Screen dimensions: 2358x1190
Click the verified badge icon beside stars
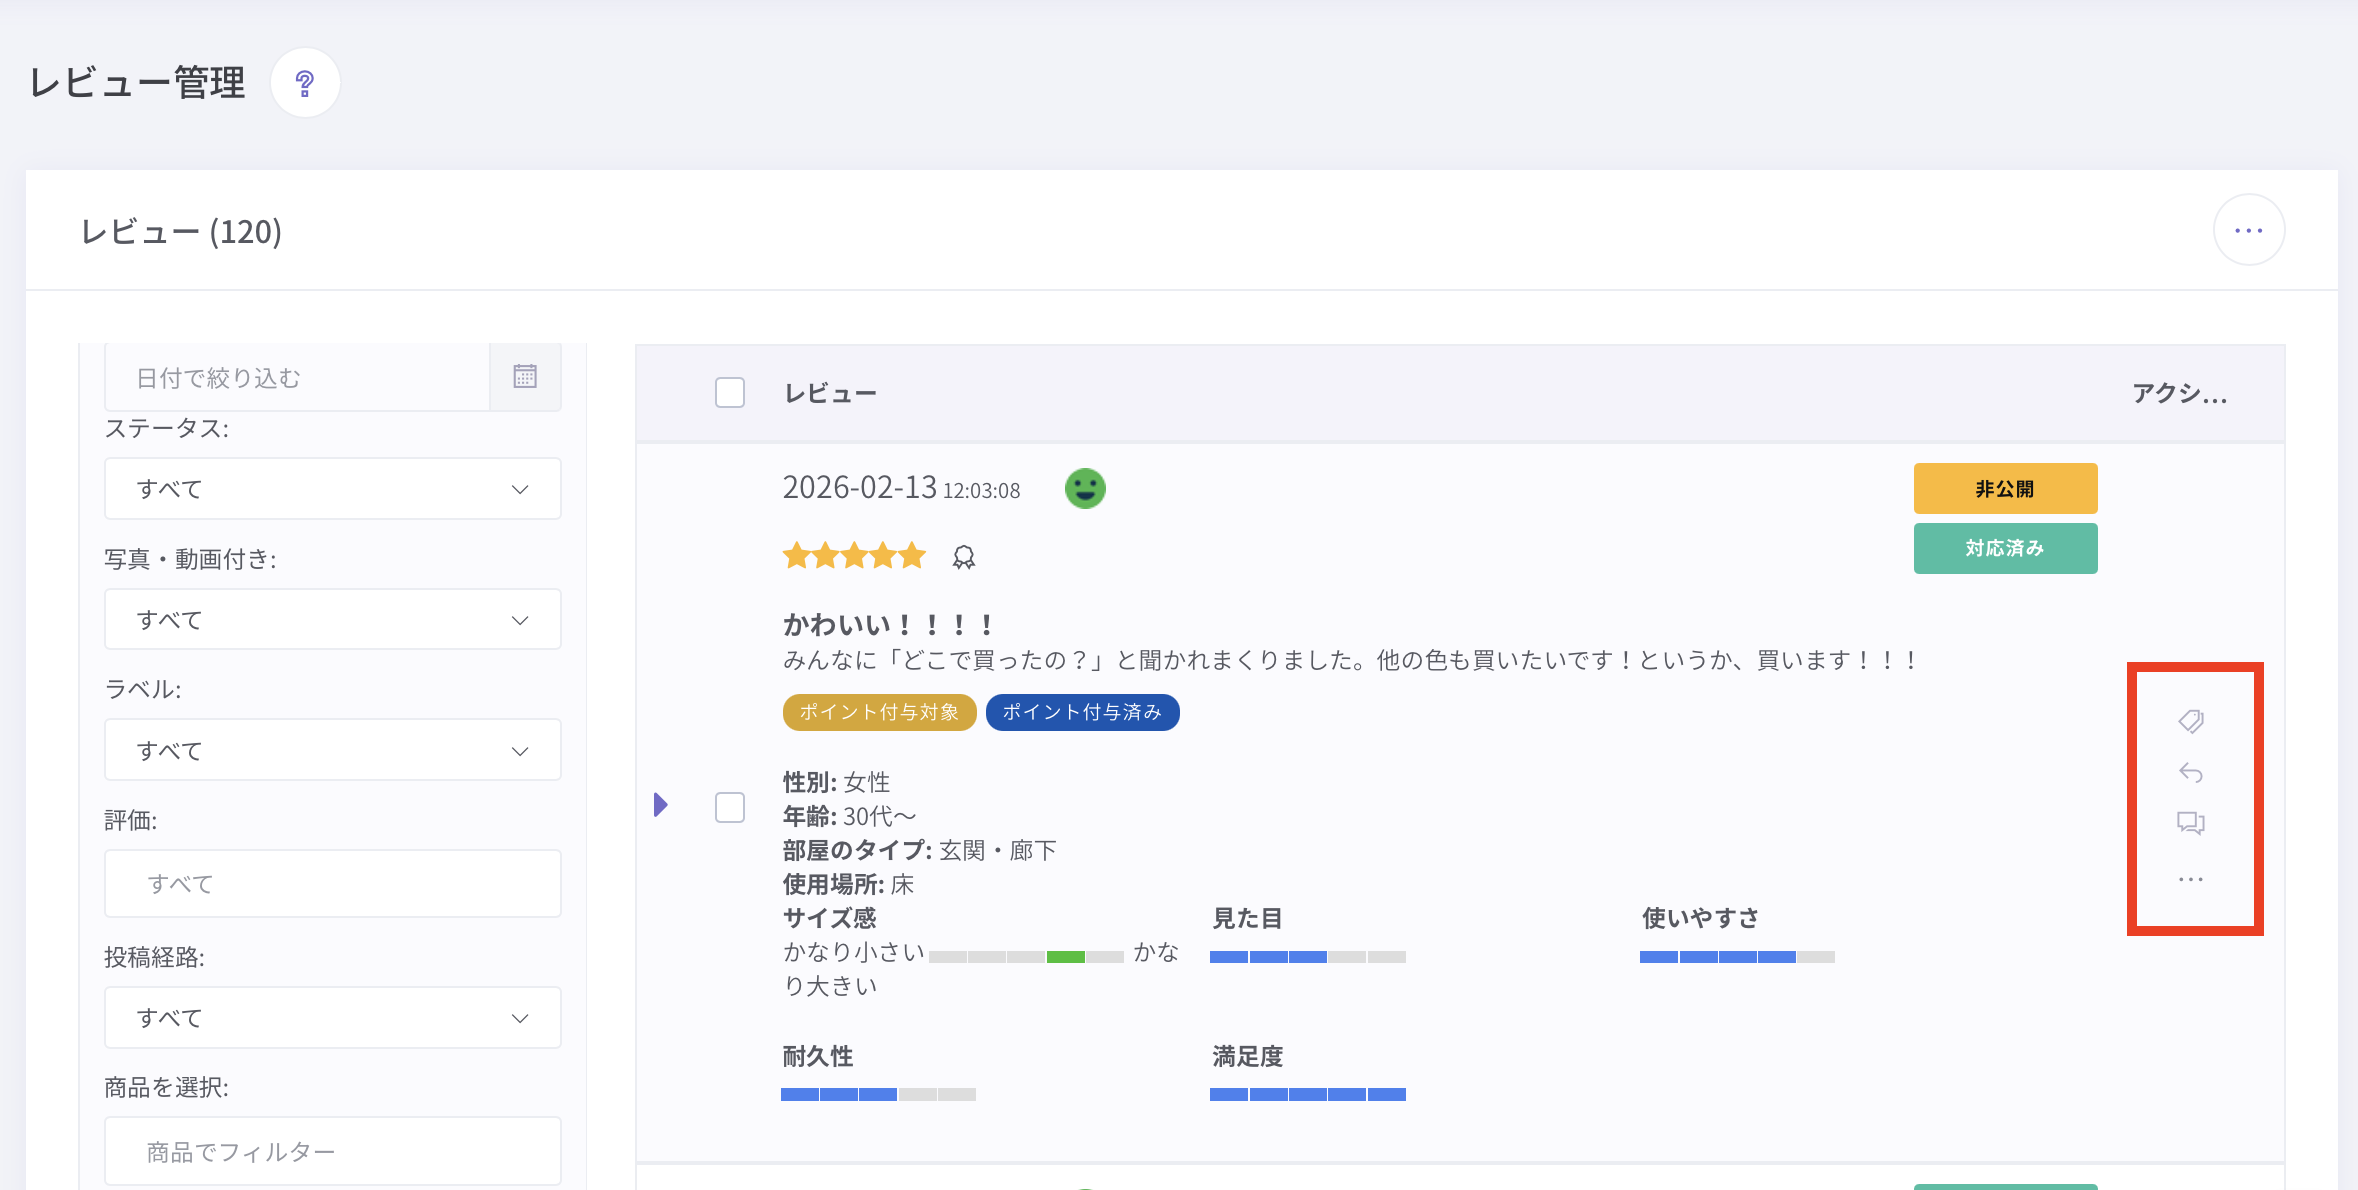(963, 557)
